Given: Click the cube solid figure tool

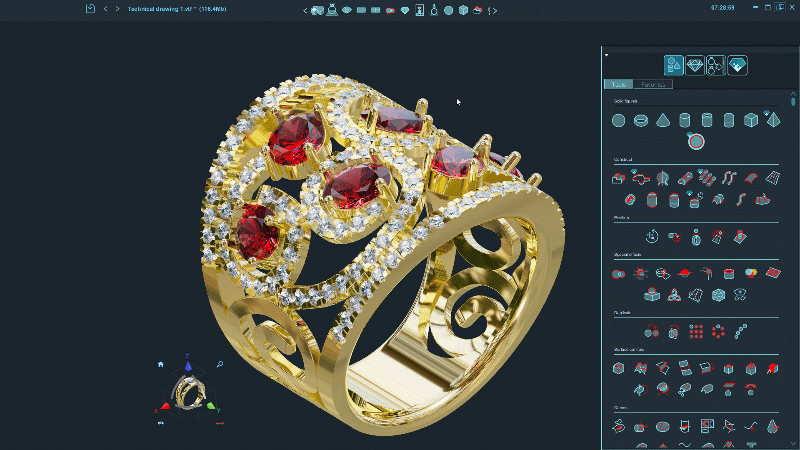Looking at the screenshot, I should pyautogui.click(x=751, y=120).
